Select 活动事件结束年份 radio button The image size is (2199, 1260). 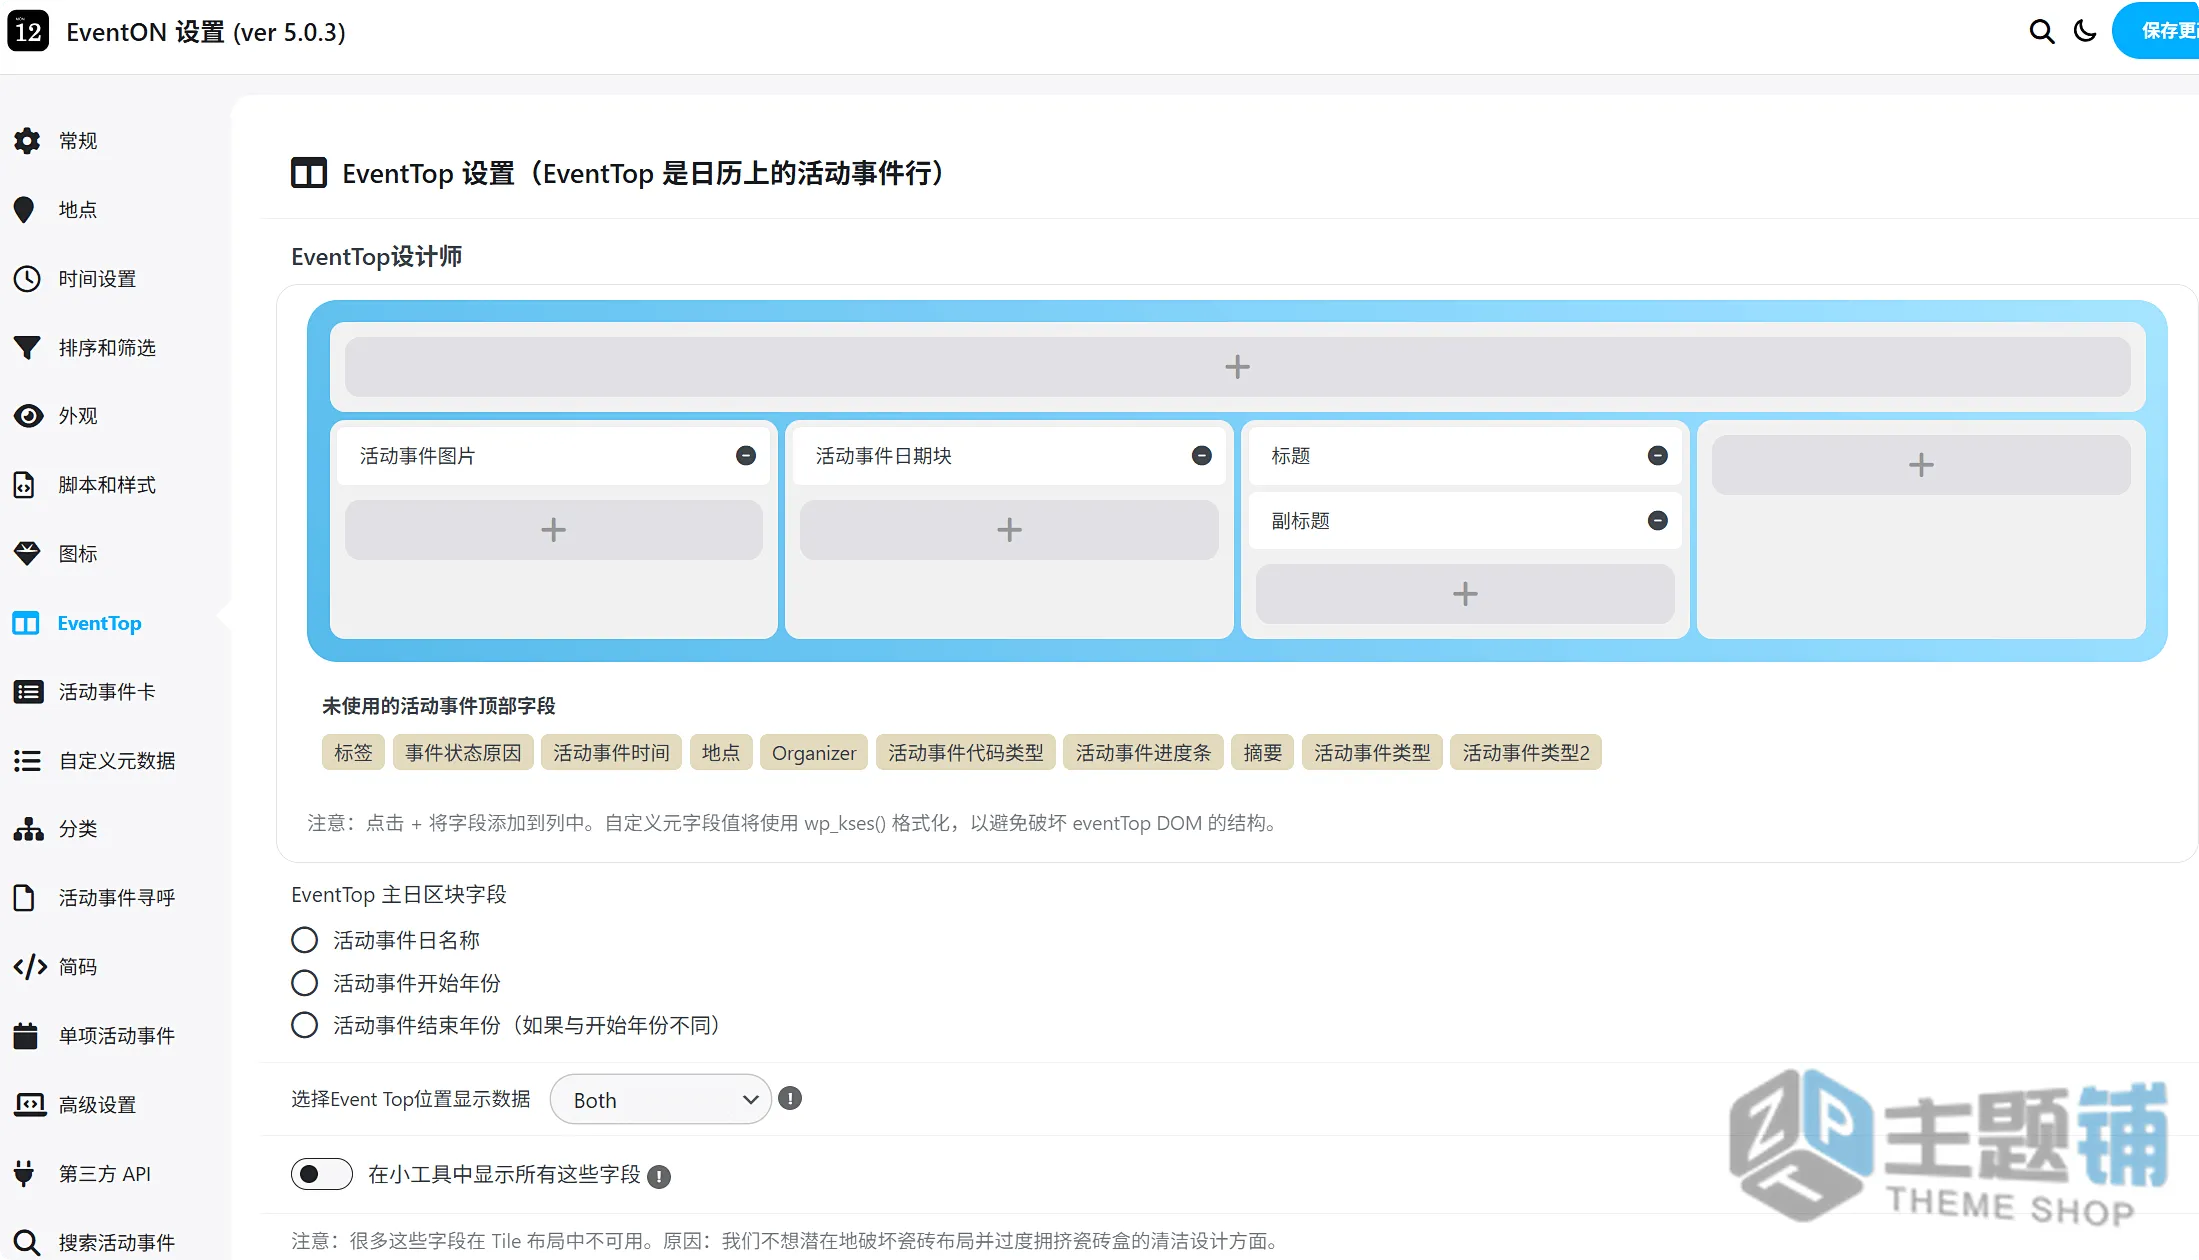(x=304, y=1025)
